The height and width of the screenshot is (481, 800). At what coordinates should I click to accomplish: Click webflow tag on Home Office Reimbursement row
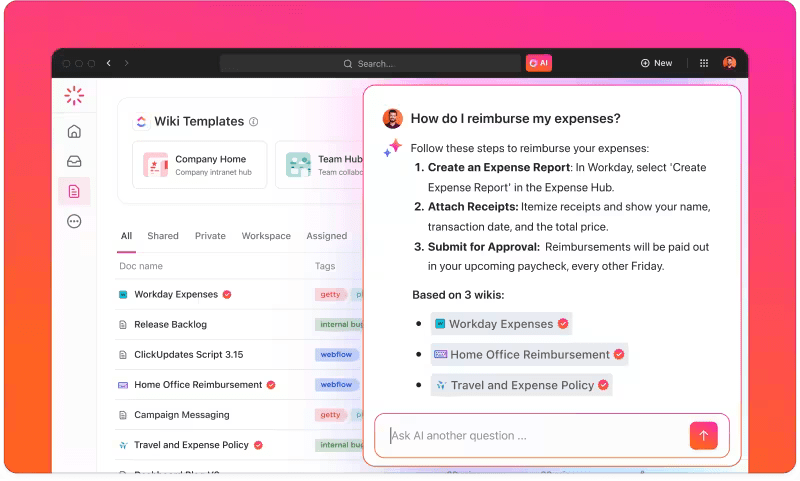coord(336,385)
